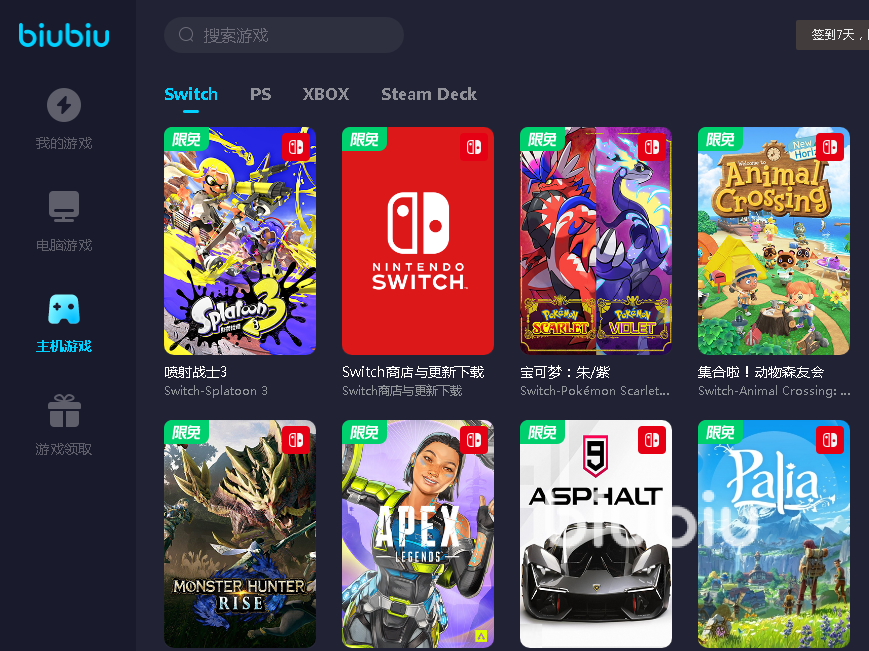The image size is (869, 651).
Task: Click the biubiu logo
Action: (x=64, y=35)
